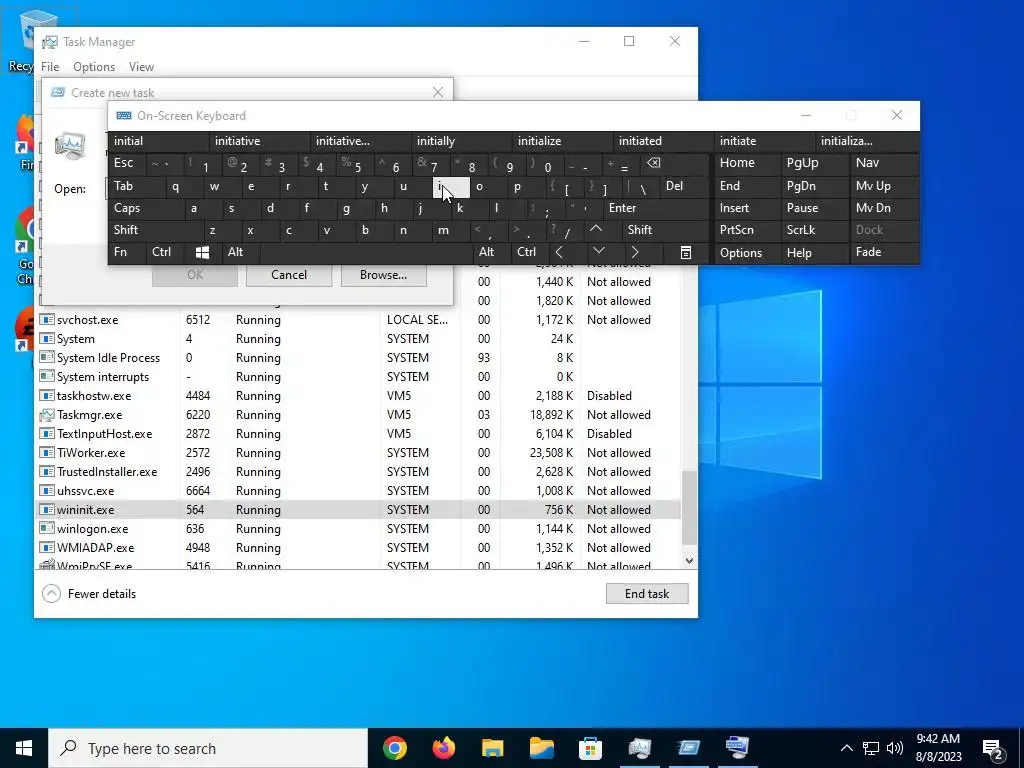The width and height of the screenshot is (1024, 768).
Task: Click the context menu key on On-Screen Keyboard
Action: [x=685, y=253]
